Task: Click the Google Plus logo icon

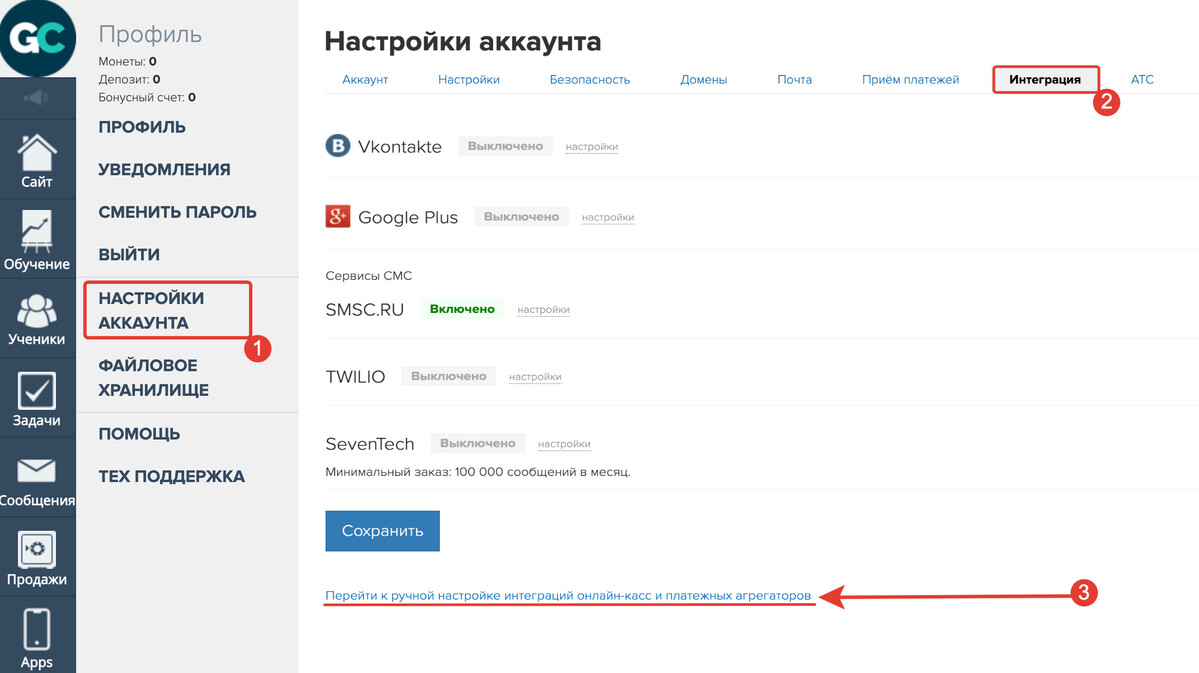Action: [x=338, y=216]
